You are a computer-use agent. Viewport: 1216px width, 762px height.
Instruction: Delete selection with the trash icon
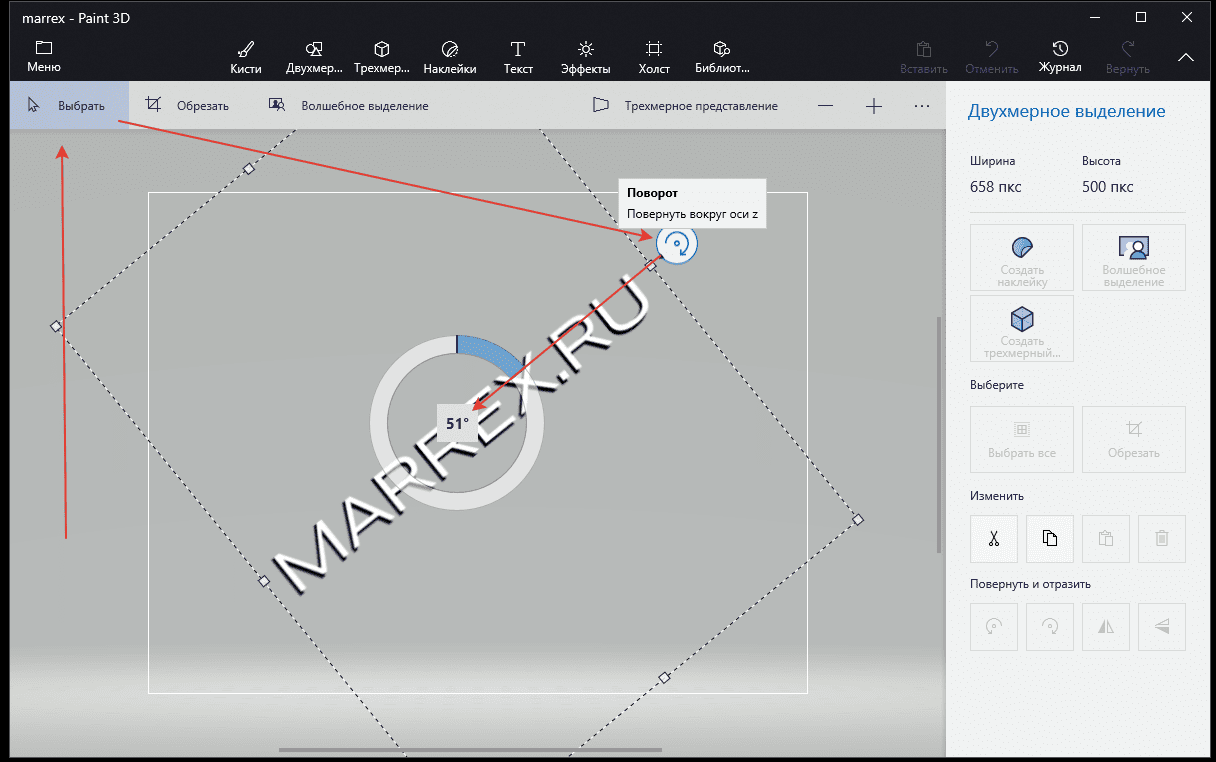pos(1162,538)
